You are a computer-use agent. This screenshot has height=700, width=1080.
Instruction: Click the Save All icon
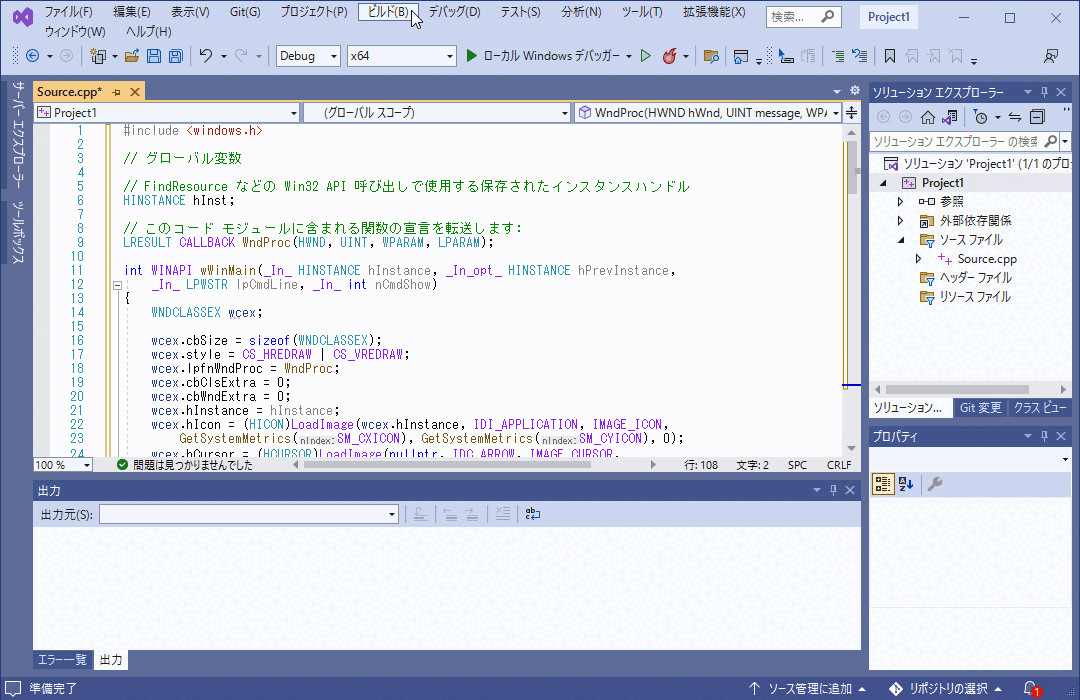(x=175, y=56)
